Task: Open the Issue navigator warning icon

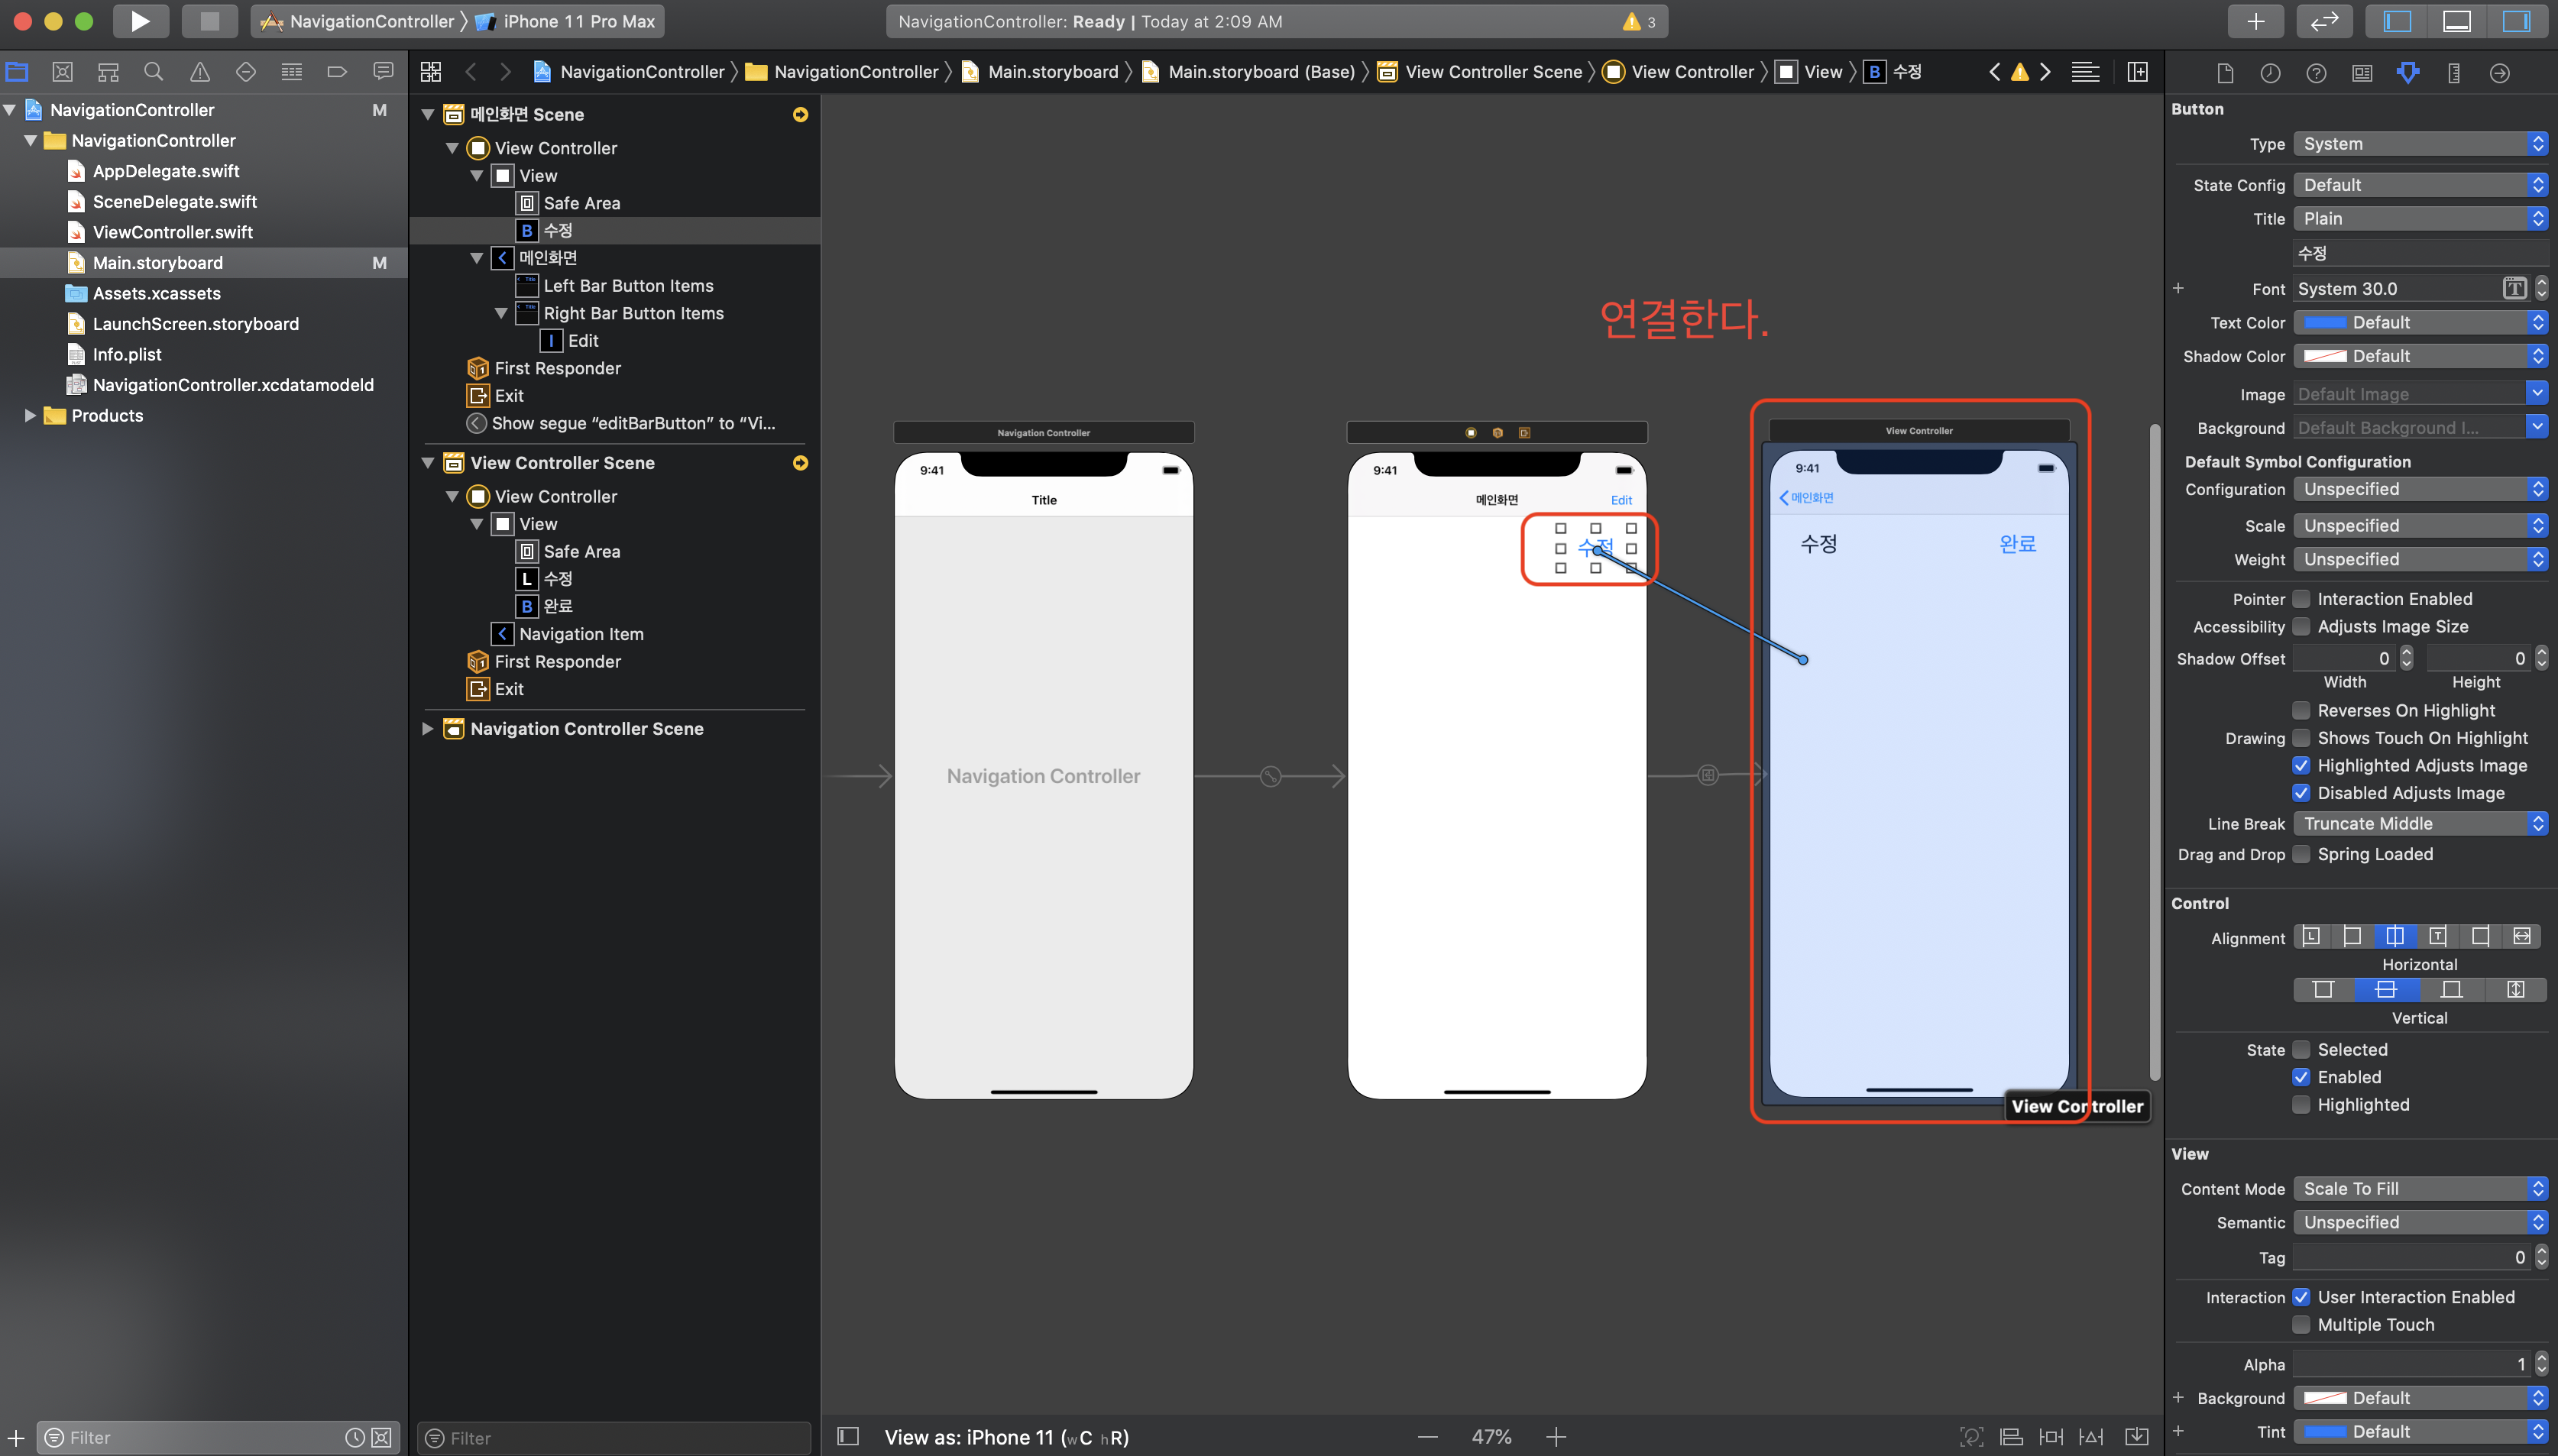Action: [200, 72]
